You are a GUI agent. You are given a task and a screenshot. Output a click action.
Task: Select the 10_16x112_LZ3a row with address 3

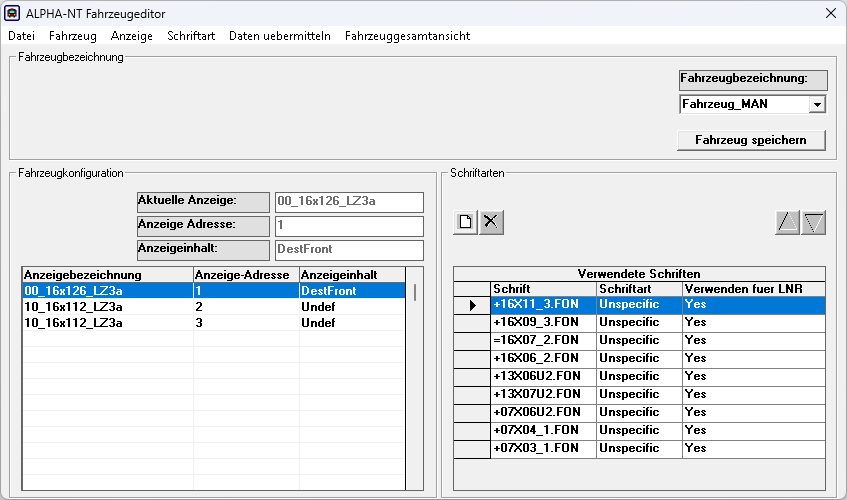(x=214, y=323)
